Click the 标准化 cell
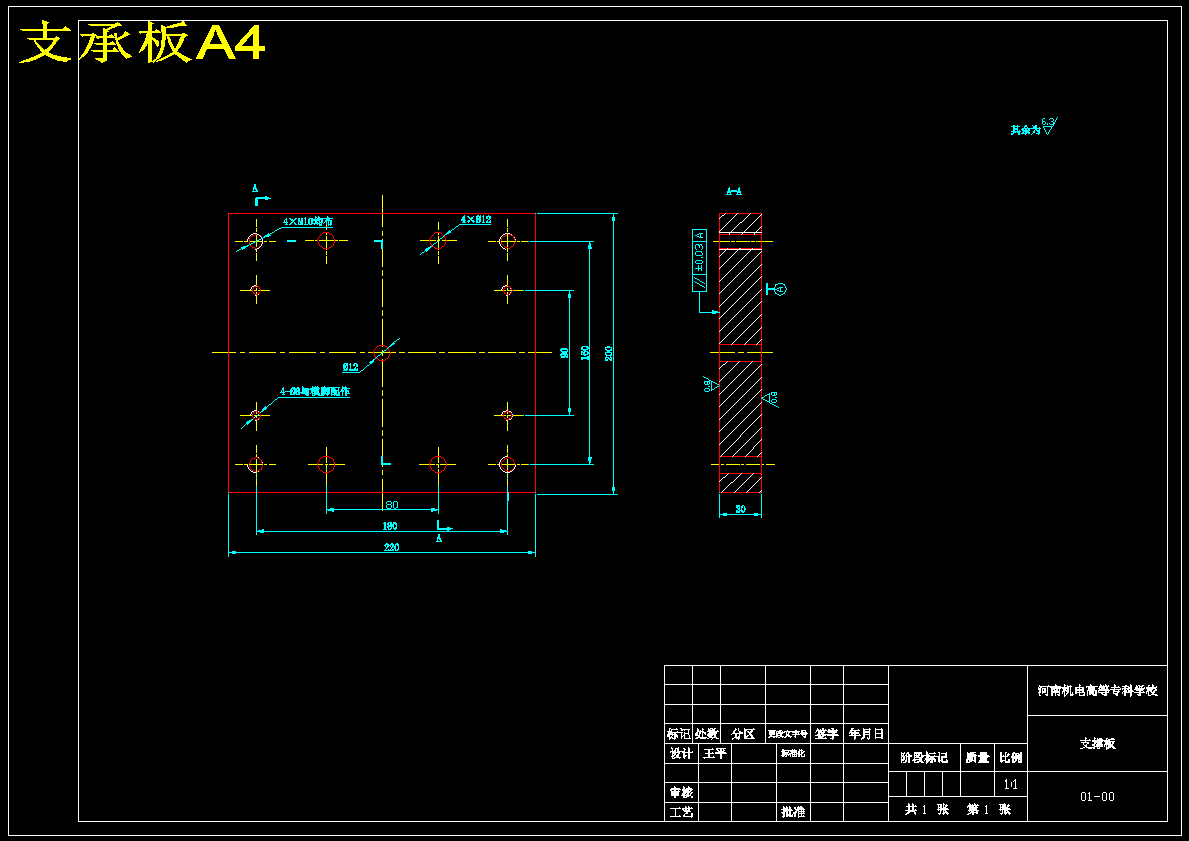1189x841 pixels. click(x=793, y=754)
